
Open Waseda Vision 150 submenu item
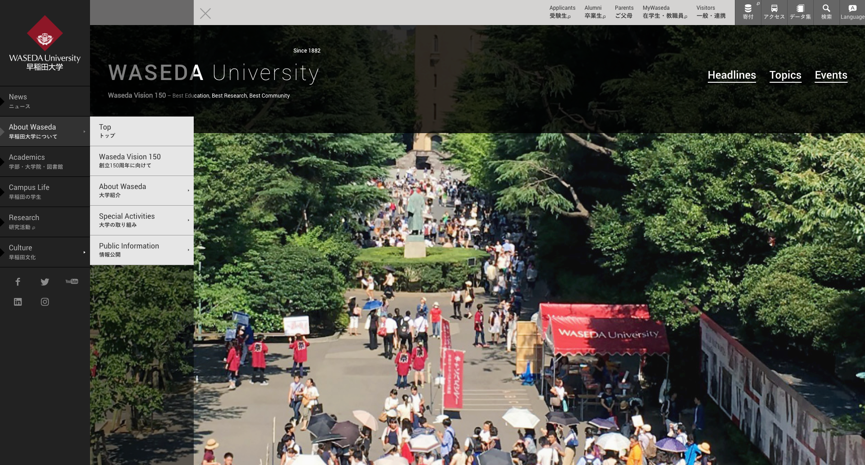(142, 161)
